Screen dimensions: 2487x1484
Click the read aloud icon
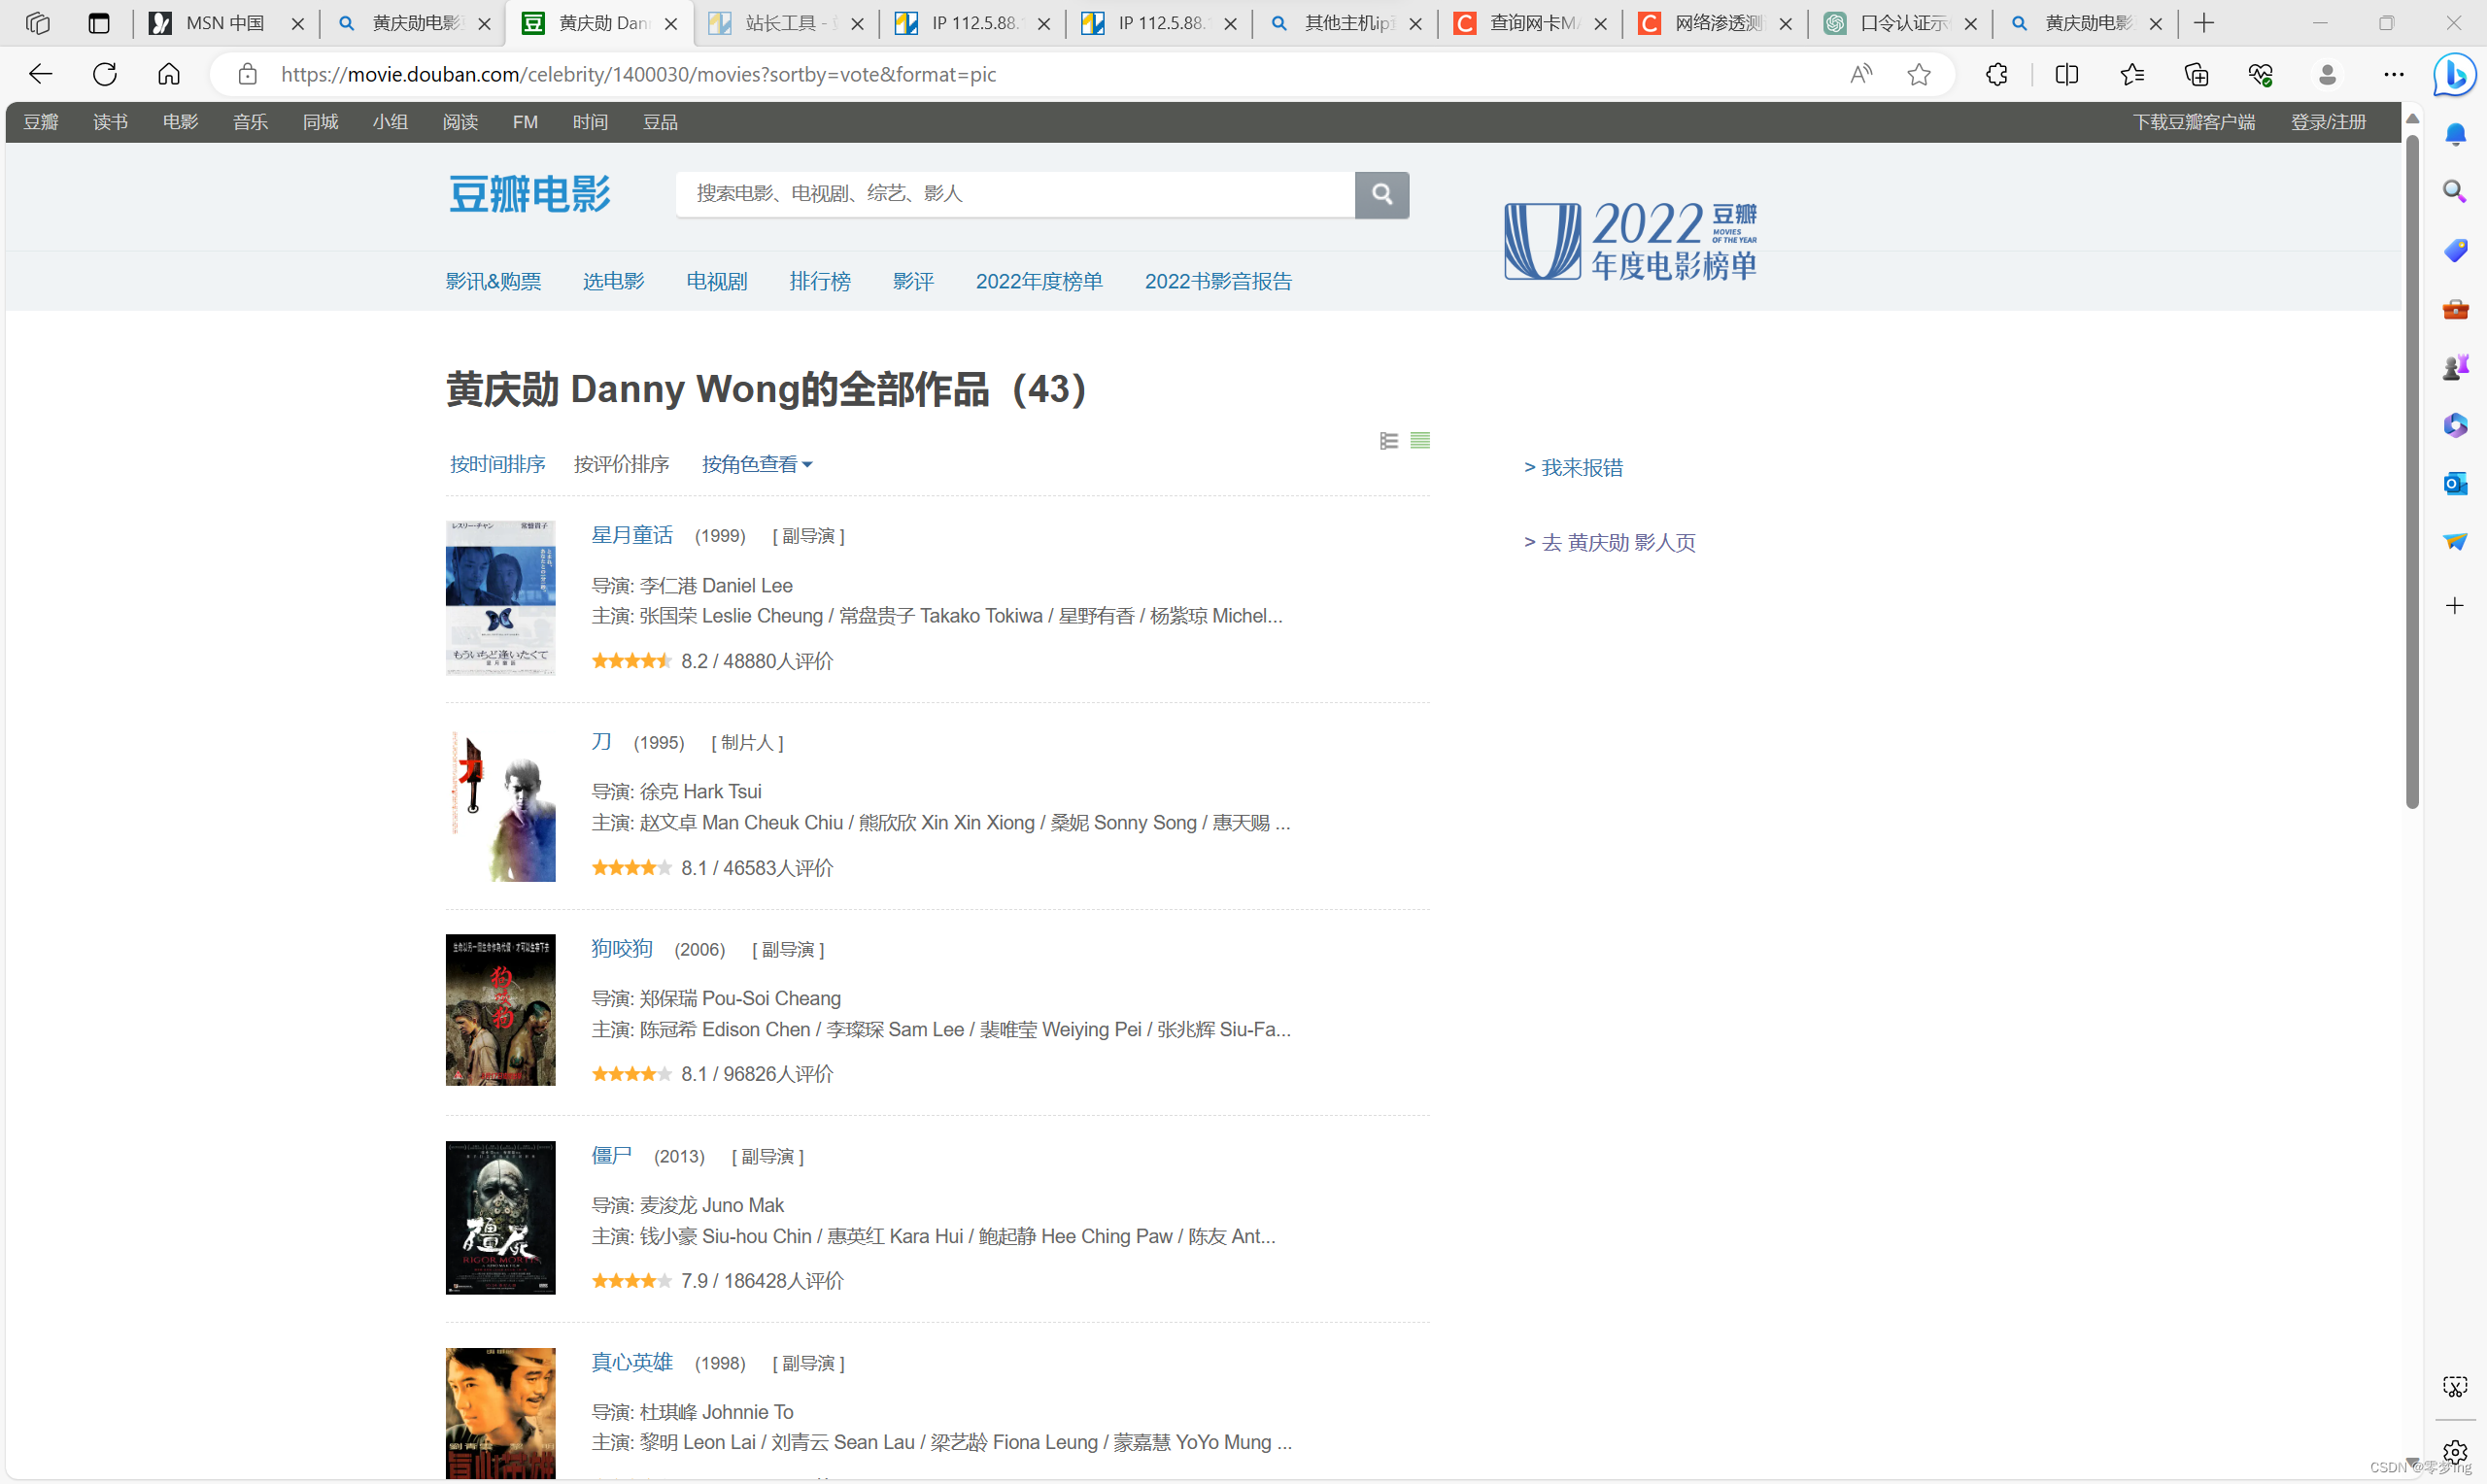1860,74
